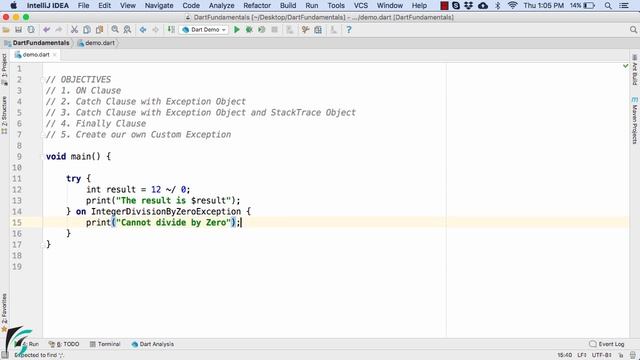Click comment '// 4. Finally Clause'

point(96,124)
